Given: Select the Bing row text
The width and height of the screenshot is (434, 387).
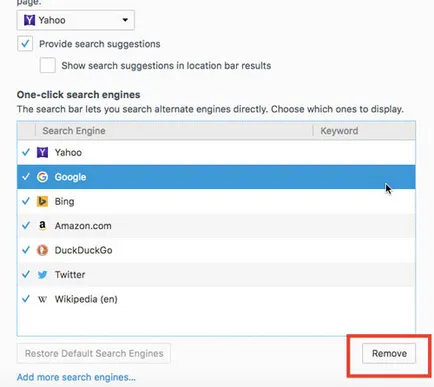Looking at the screenshot, I should [x=64, y=202].
